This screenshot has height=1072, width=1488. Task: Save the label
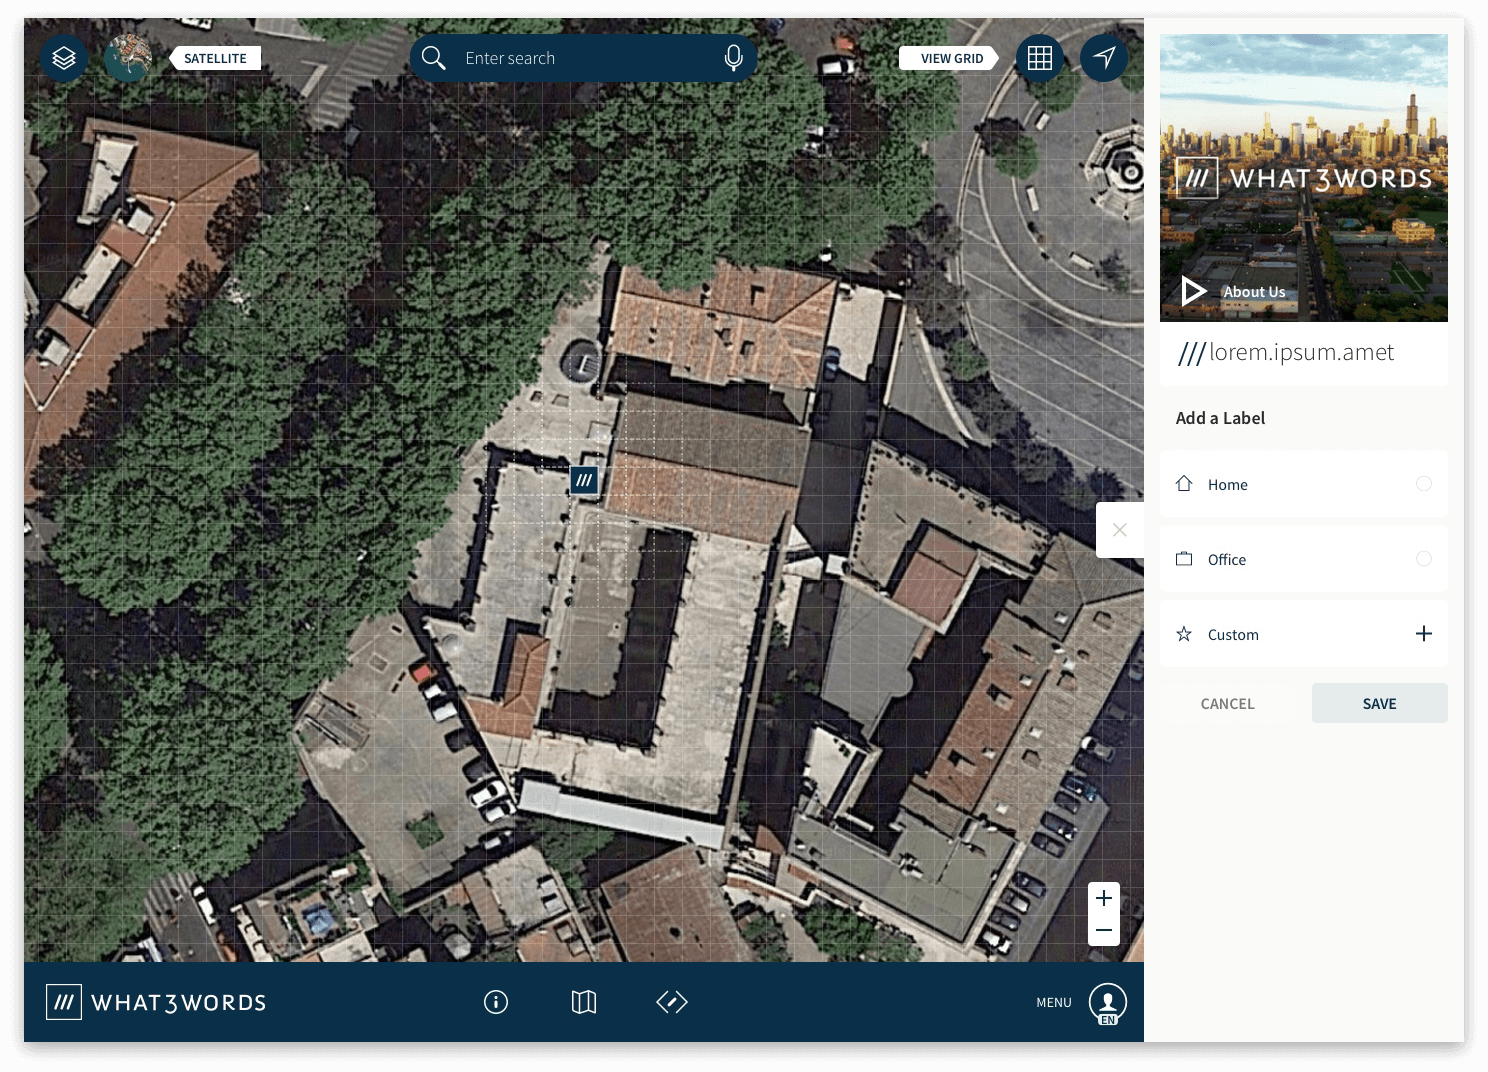pyautogui.click(x=1380, y=703)
